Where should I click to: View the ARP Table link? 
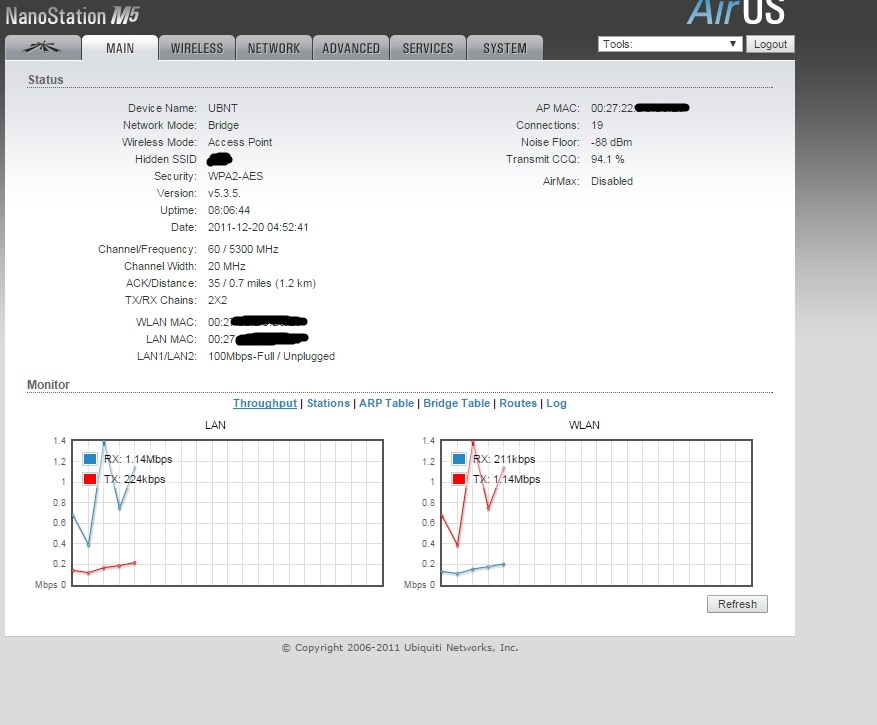click(386, 403)
